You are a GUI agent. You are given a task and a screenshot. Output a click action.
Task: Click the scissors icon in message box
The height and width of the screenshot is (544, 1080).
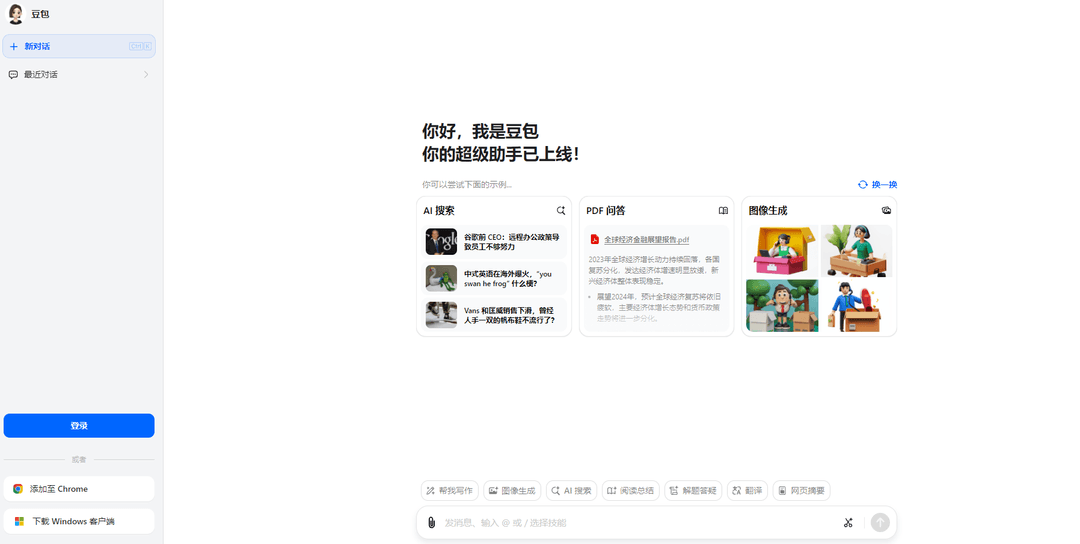coord(848,523)
